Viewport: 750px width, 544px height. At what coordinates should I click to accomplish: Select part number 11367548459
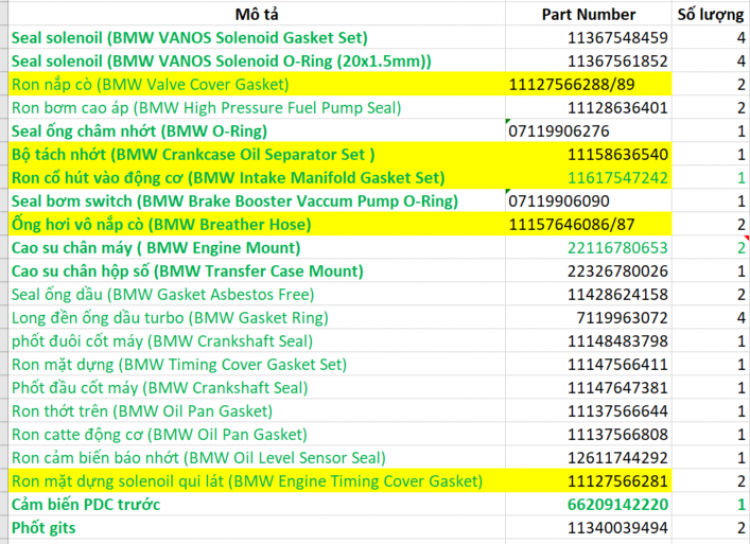pos(588,38)
